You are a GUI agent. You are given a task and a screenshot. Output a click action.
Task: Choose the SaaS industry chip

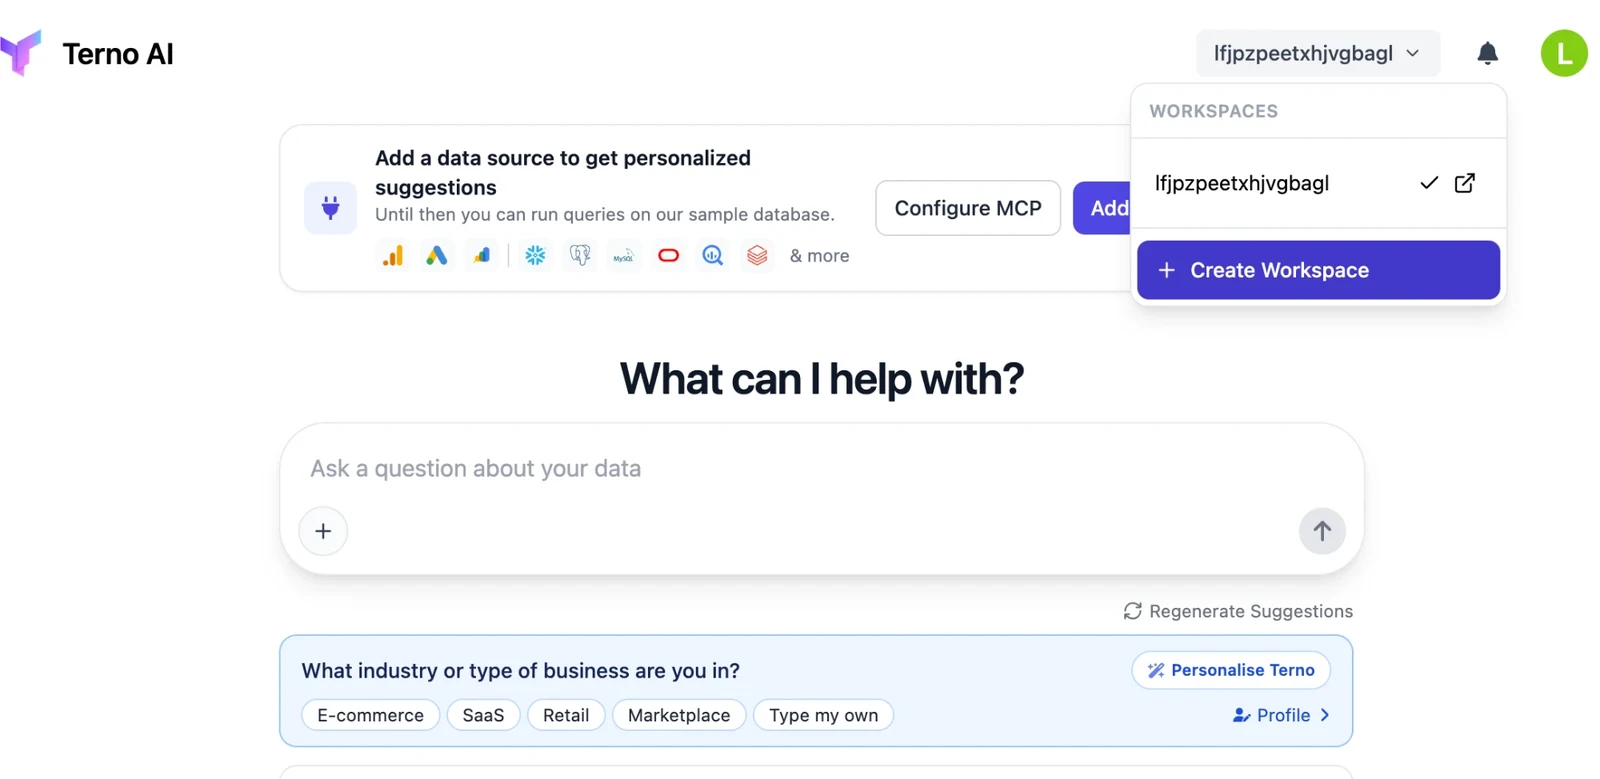[483, 715]
